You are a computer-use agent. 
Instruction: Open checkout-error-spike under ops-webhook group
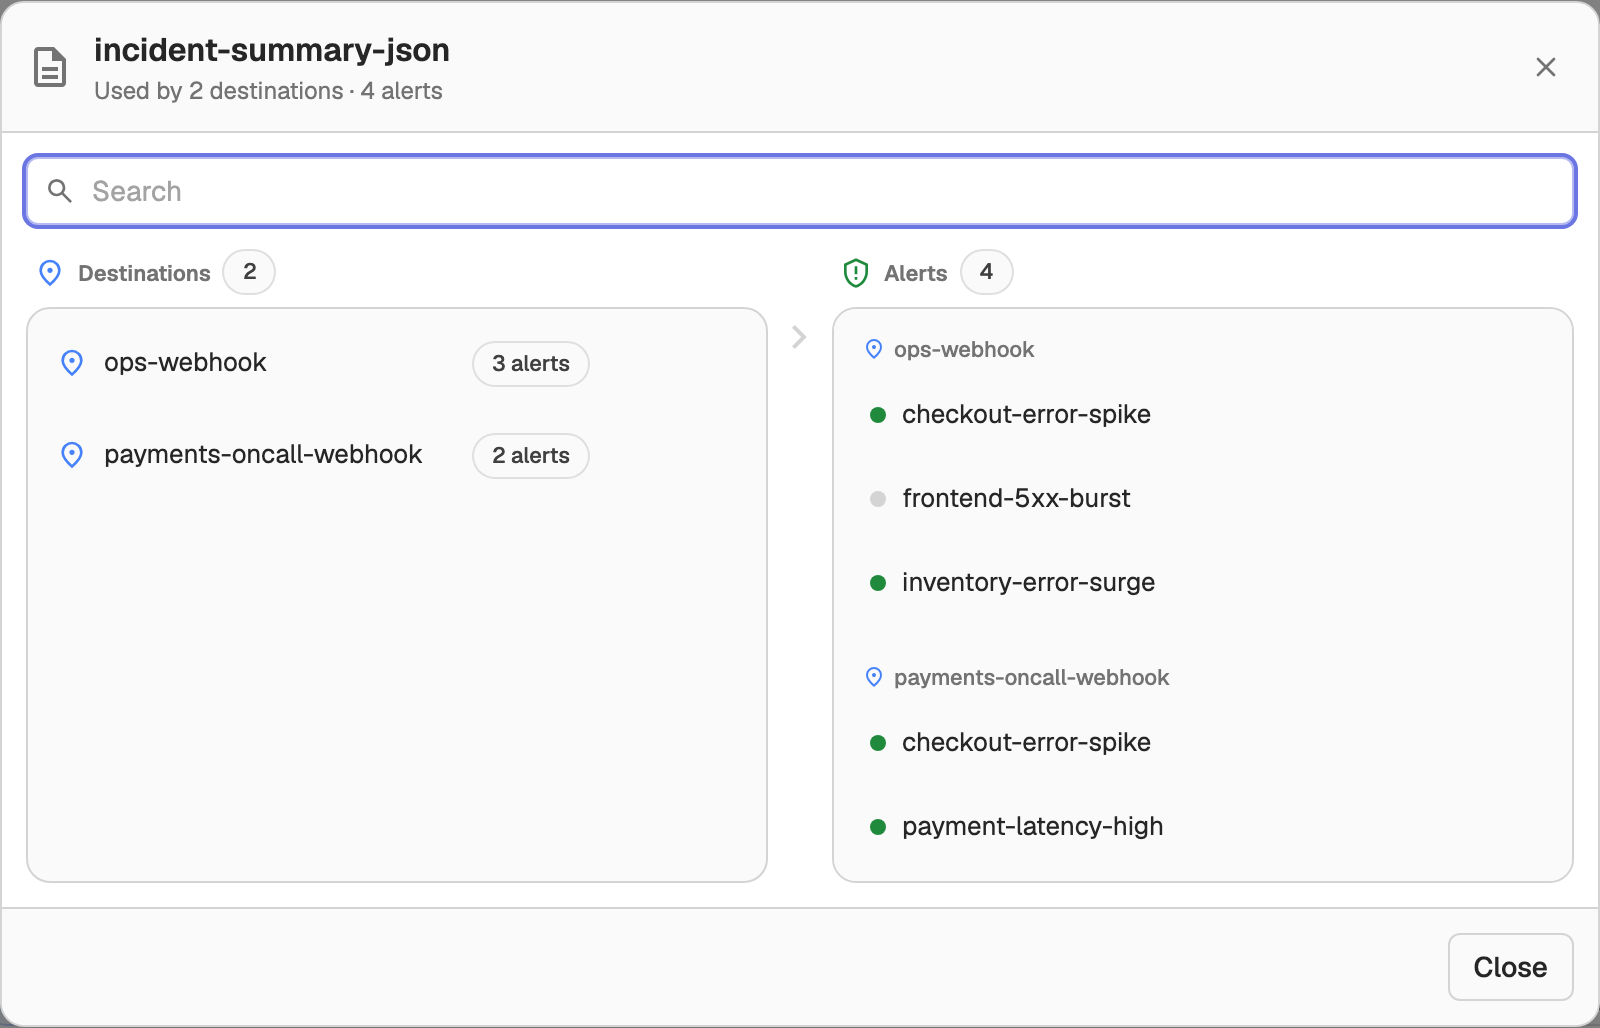point(1026,415)
